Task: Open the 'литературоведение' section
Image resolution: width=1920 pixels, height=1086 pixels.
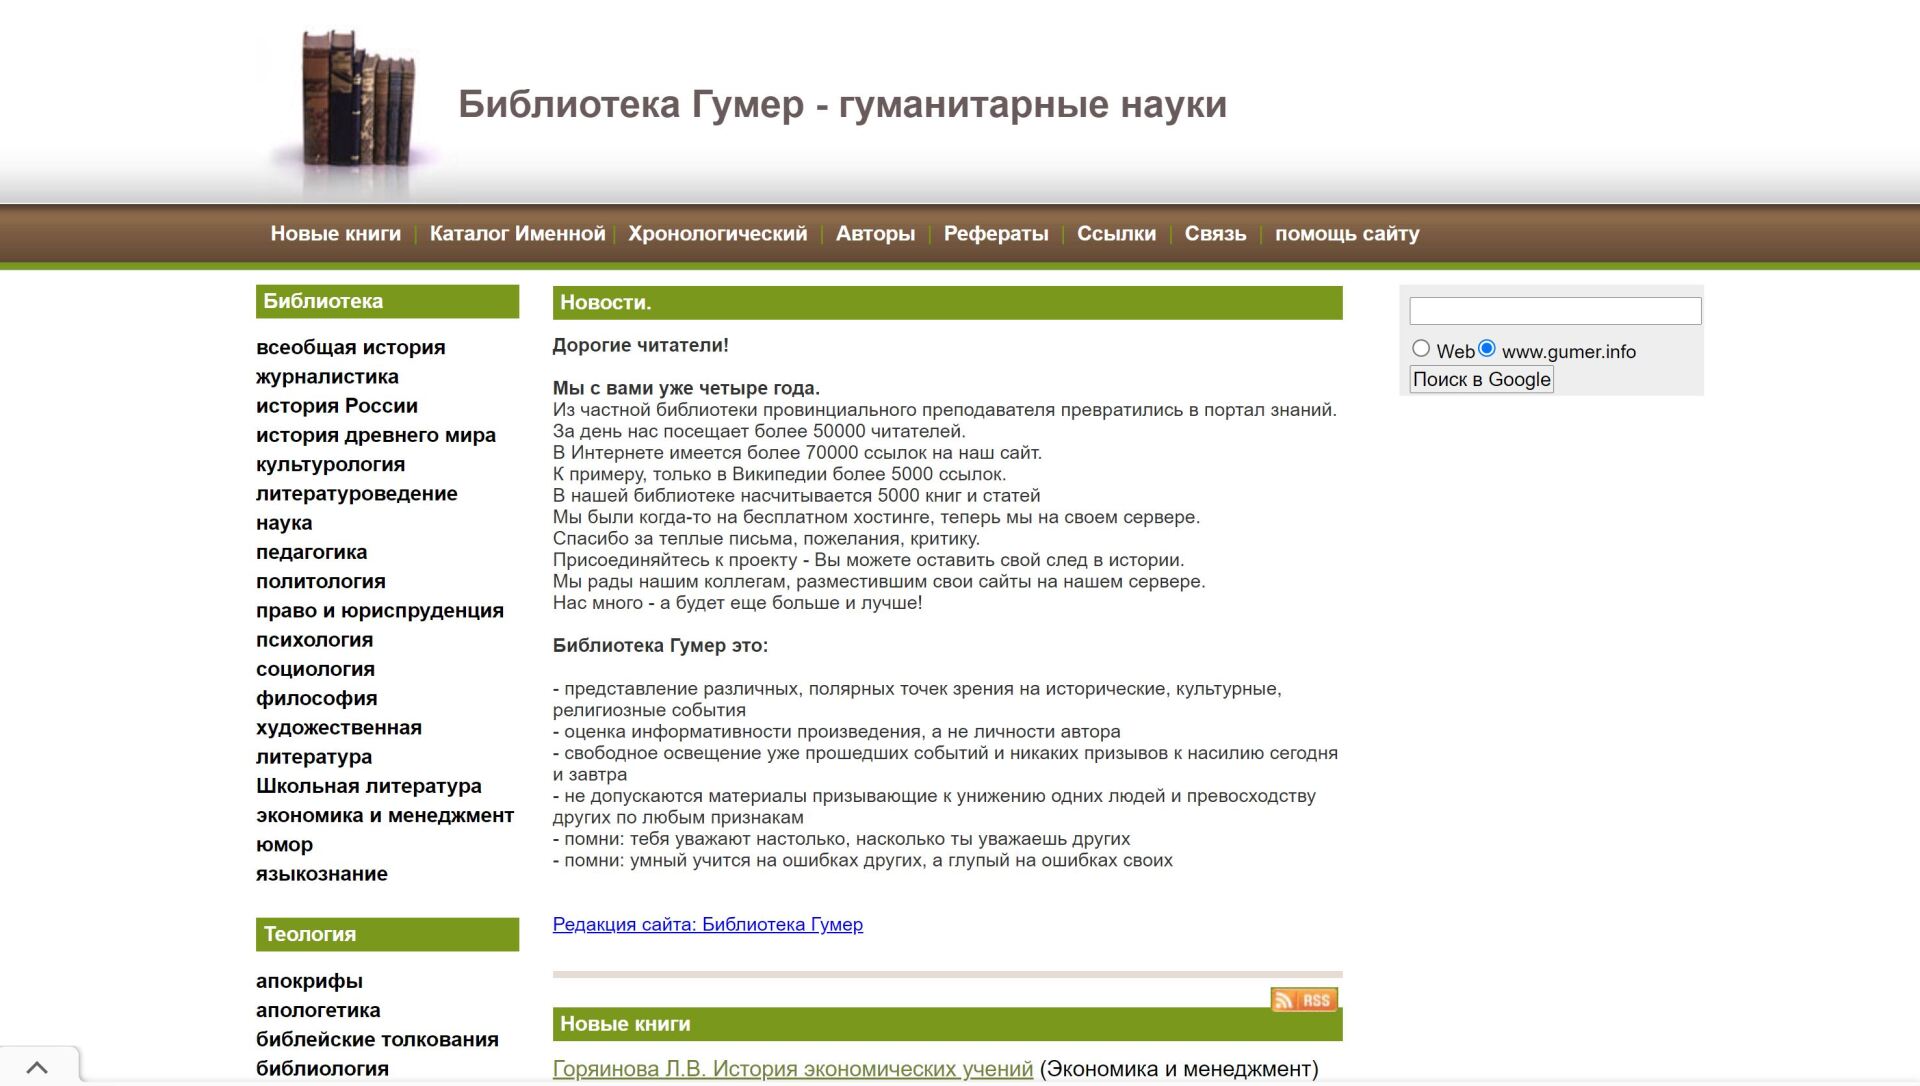Action: point(356,494)
